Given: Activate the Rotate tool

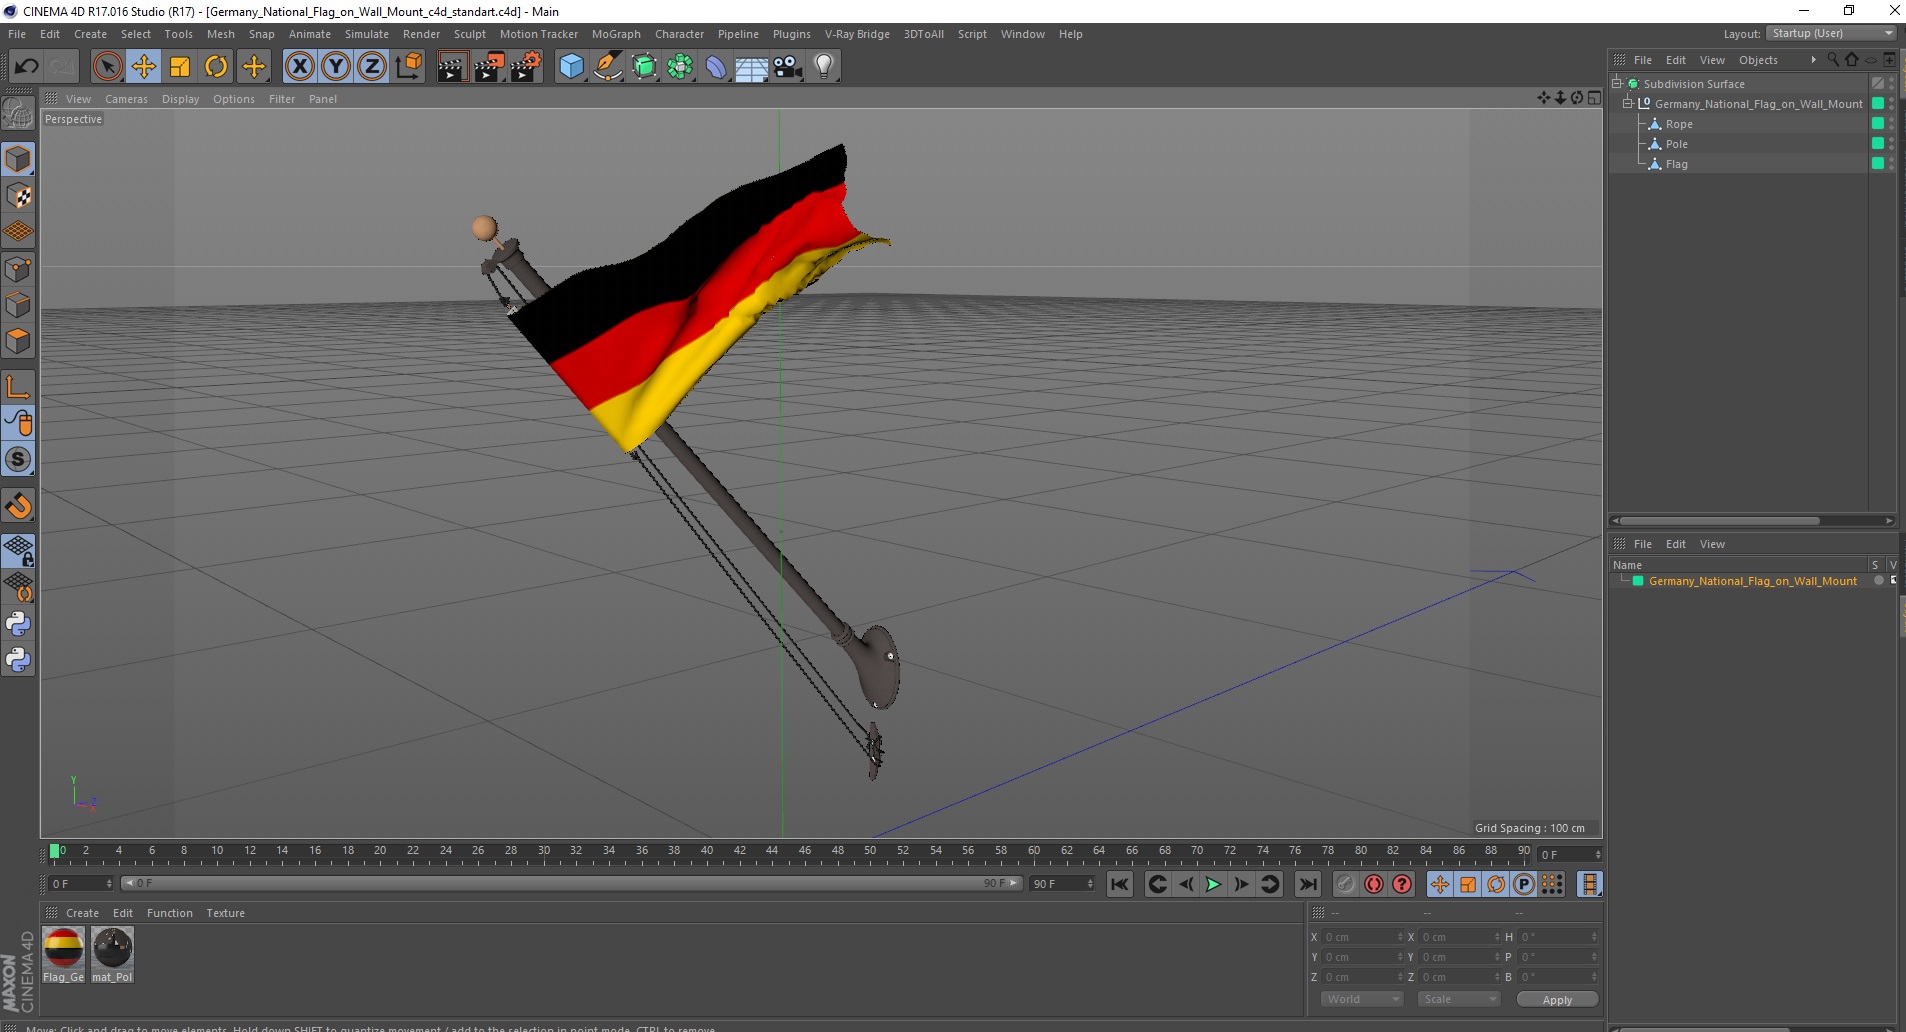Looking at the screenshot, I should (x=216, y=67).
